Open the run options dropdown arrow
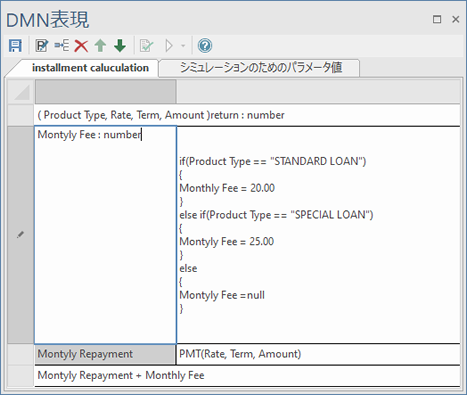Screen dimensions: 467x395 click(x=183, y=46)
